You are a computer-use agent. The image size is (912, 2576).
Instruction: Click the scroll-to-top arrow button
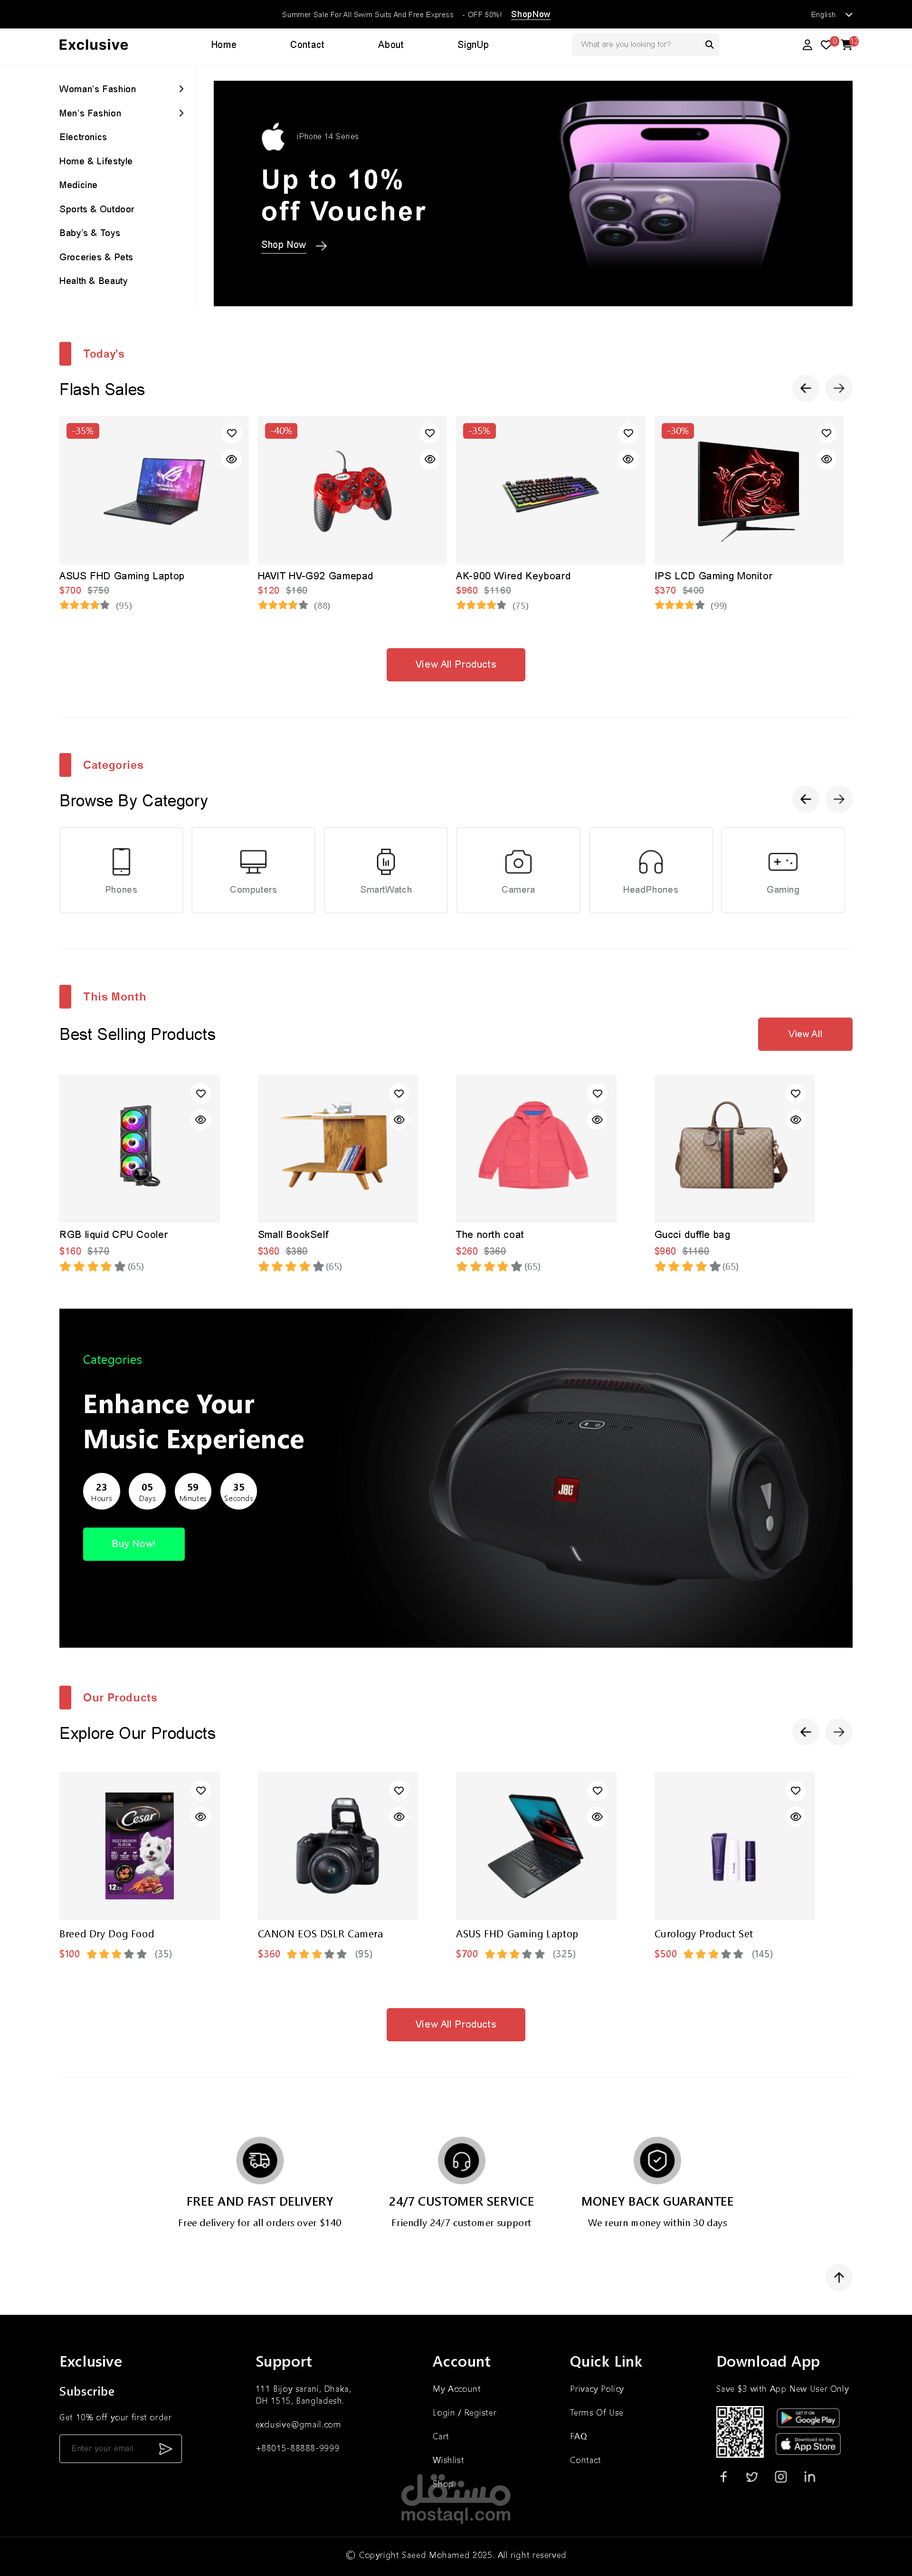coord(839,2277)
